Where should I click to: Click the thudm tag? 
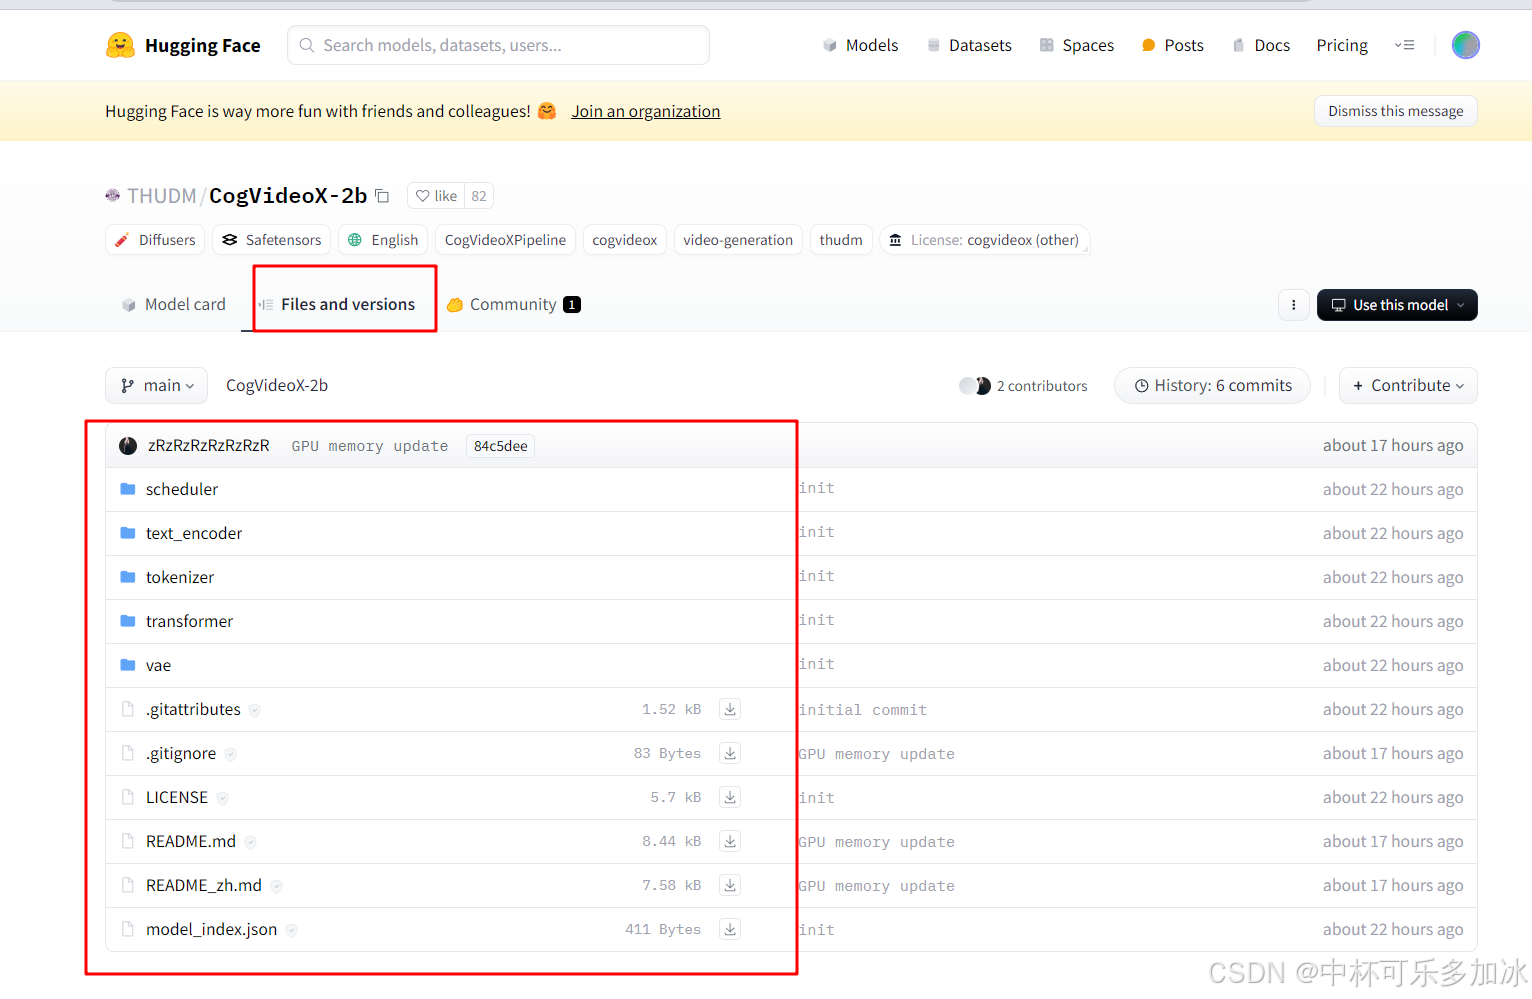pyautogui.click(x=841, y=240)
